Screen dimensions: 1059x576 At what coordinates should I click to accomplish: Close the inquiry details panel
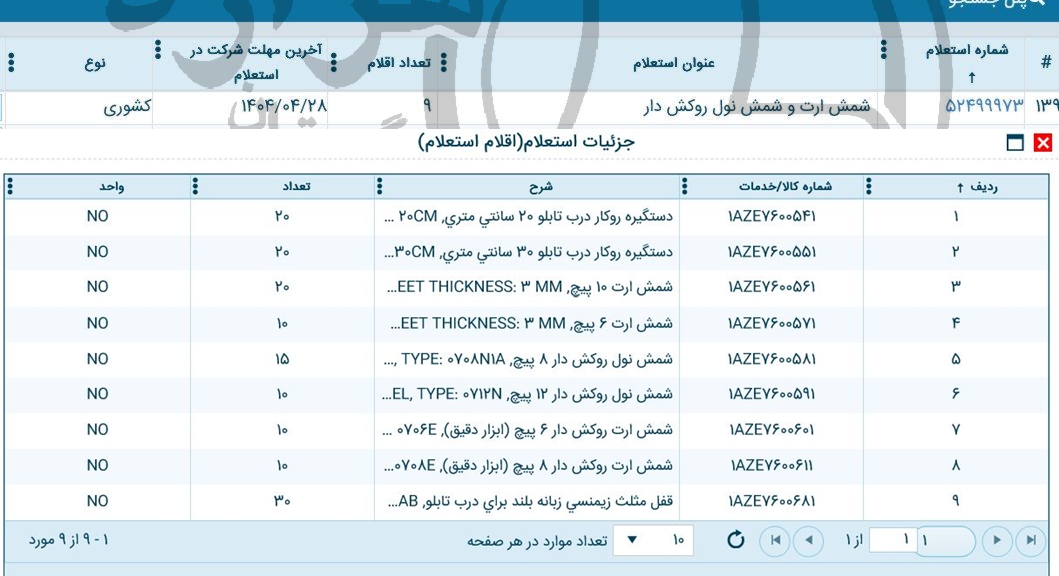coord(1043,142)
